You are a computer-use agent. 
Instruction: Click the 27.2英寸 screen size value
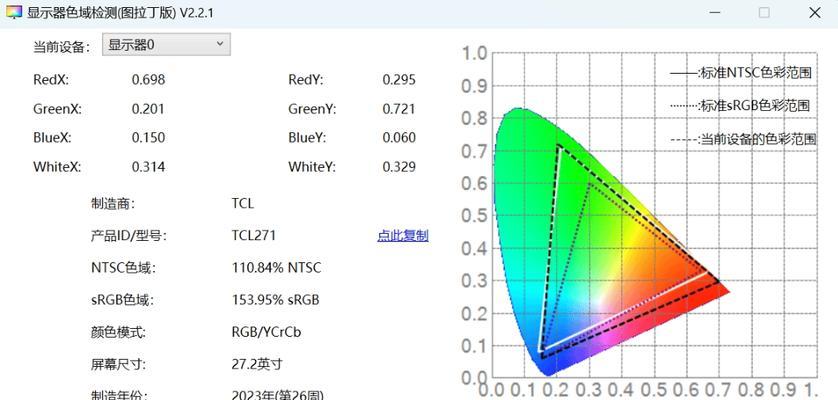click(x=257, y=364)
